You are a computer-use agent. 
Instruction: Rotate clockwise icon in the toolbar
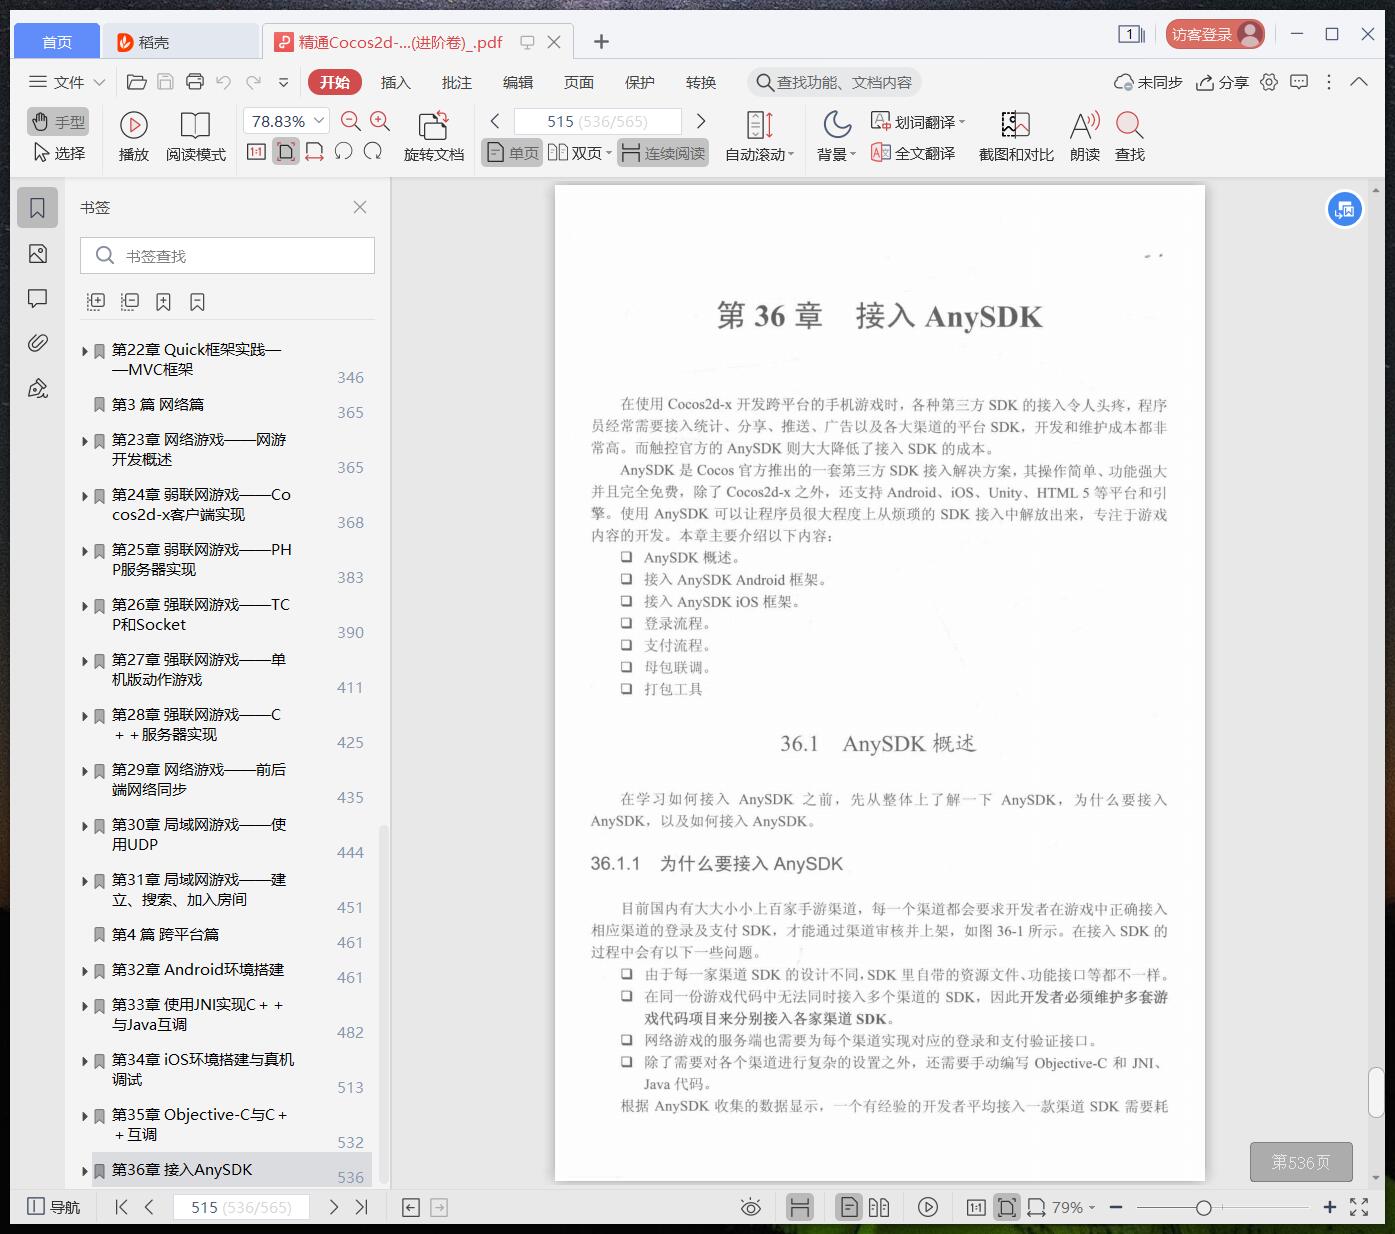[x=373, y=152]
